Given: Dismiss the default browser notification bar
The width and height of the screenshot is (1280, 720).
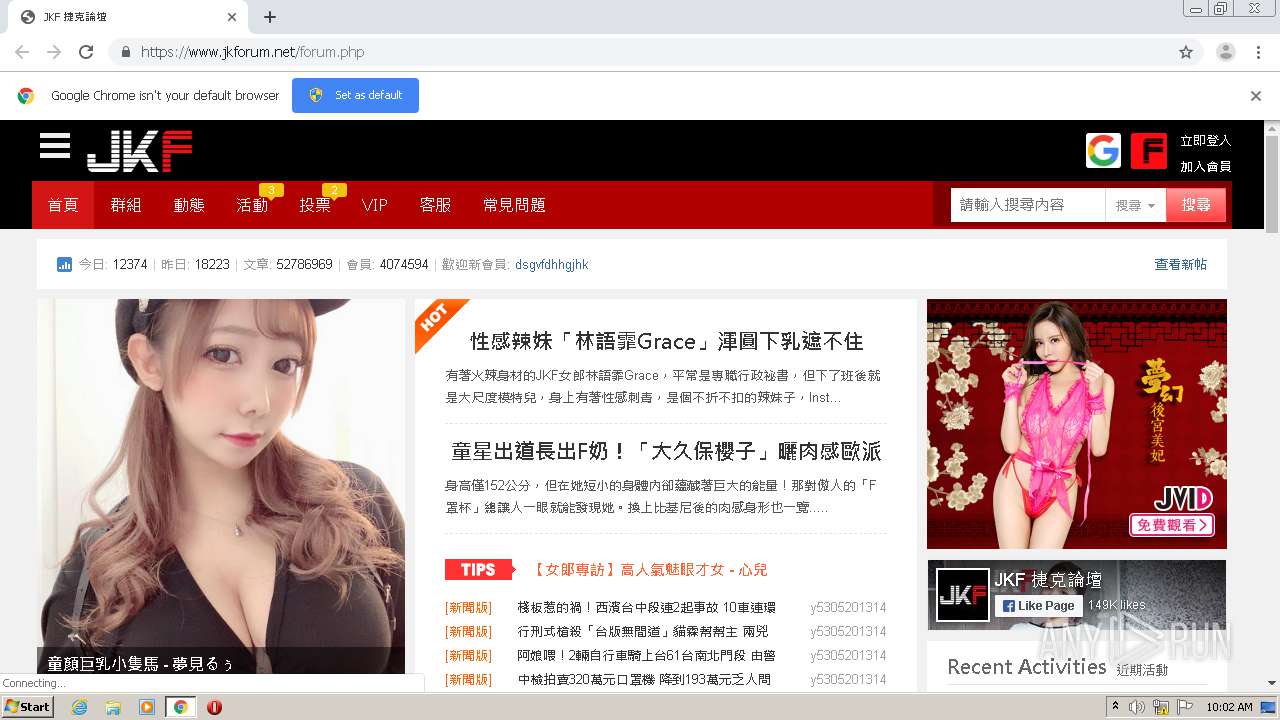Looking at the screenshot, I should [x=1256, y=96].
